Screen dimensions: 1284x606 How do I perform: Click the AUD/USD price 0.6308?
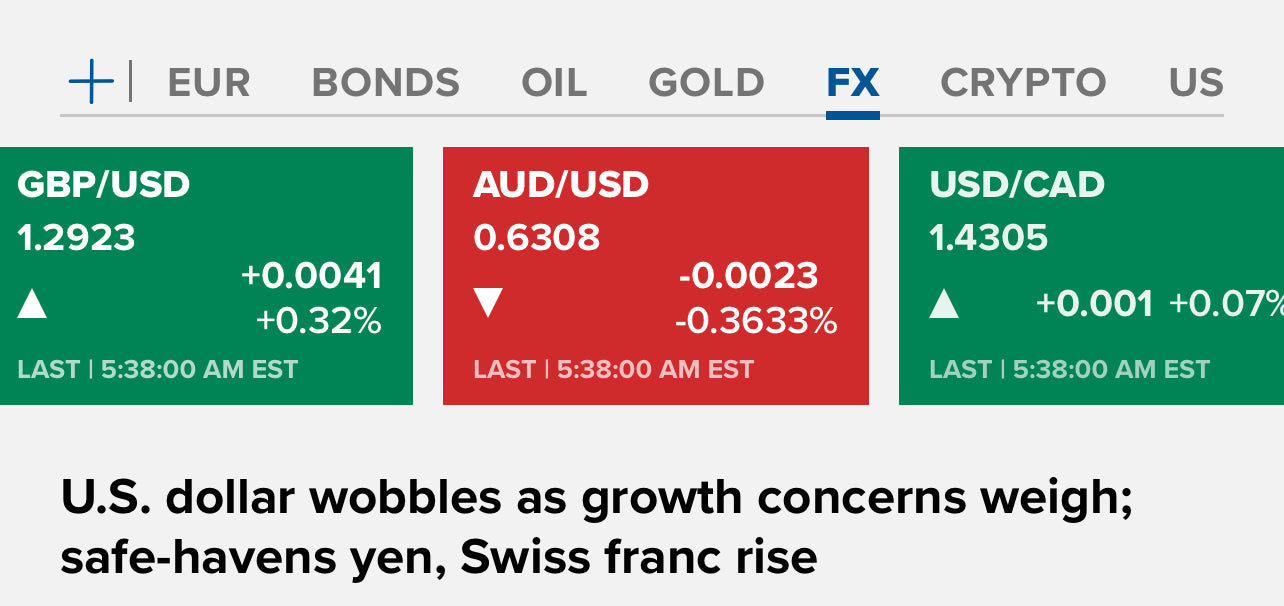[537, 238]
